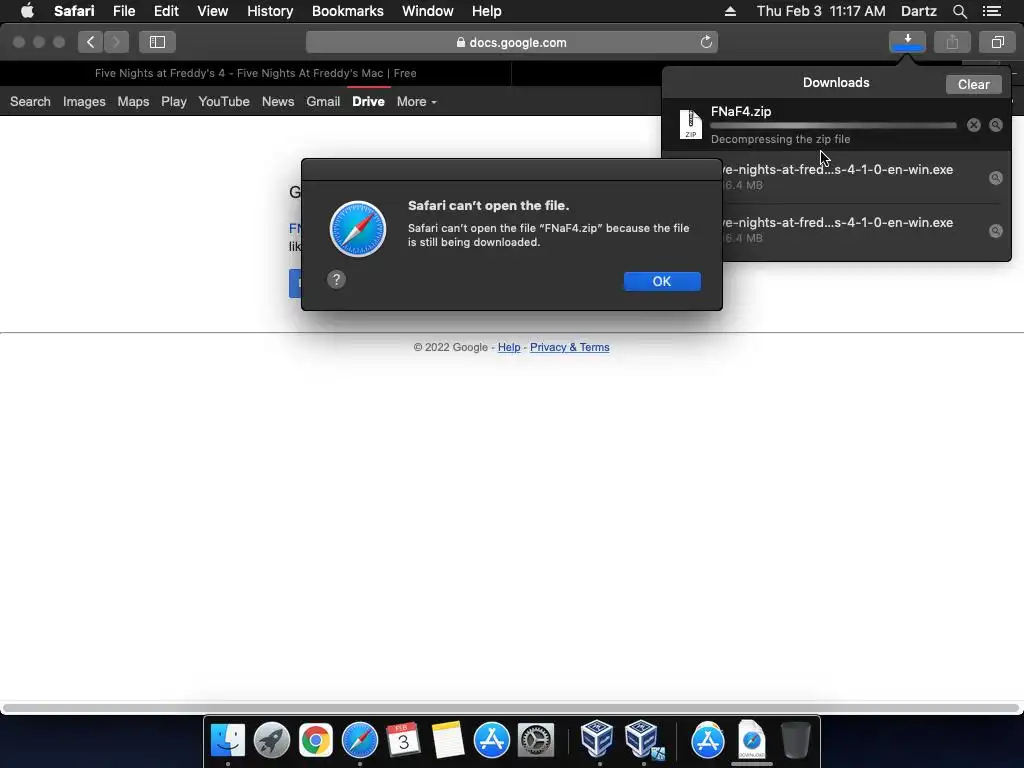Open the Applications folder in the Dock
The image size is (1024, 768).
pyautogui.click(x=707, y=740)
